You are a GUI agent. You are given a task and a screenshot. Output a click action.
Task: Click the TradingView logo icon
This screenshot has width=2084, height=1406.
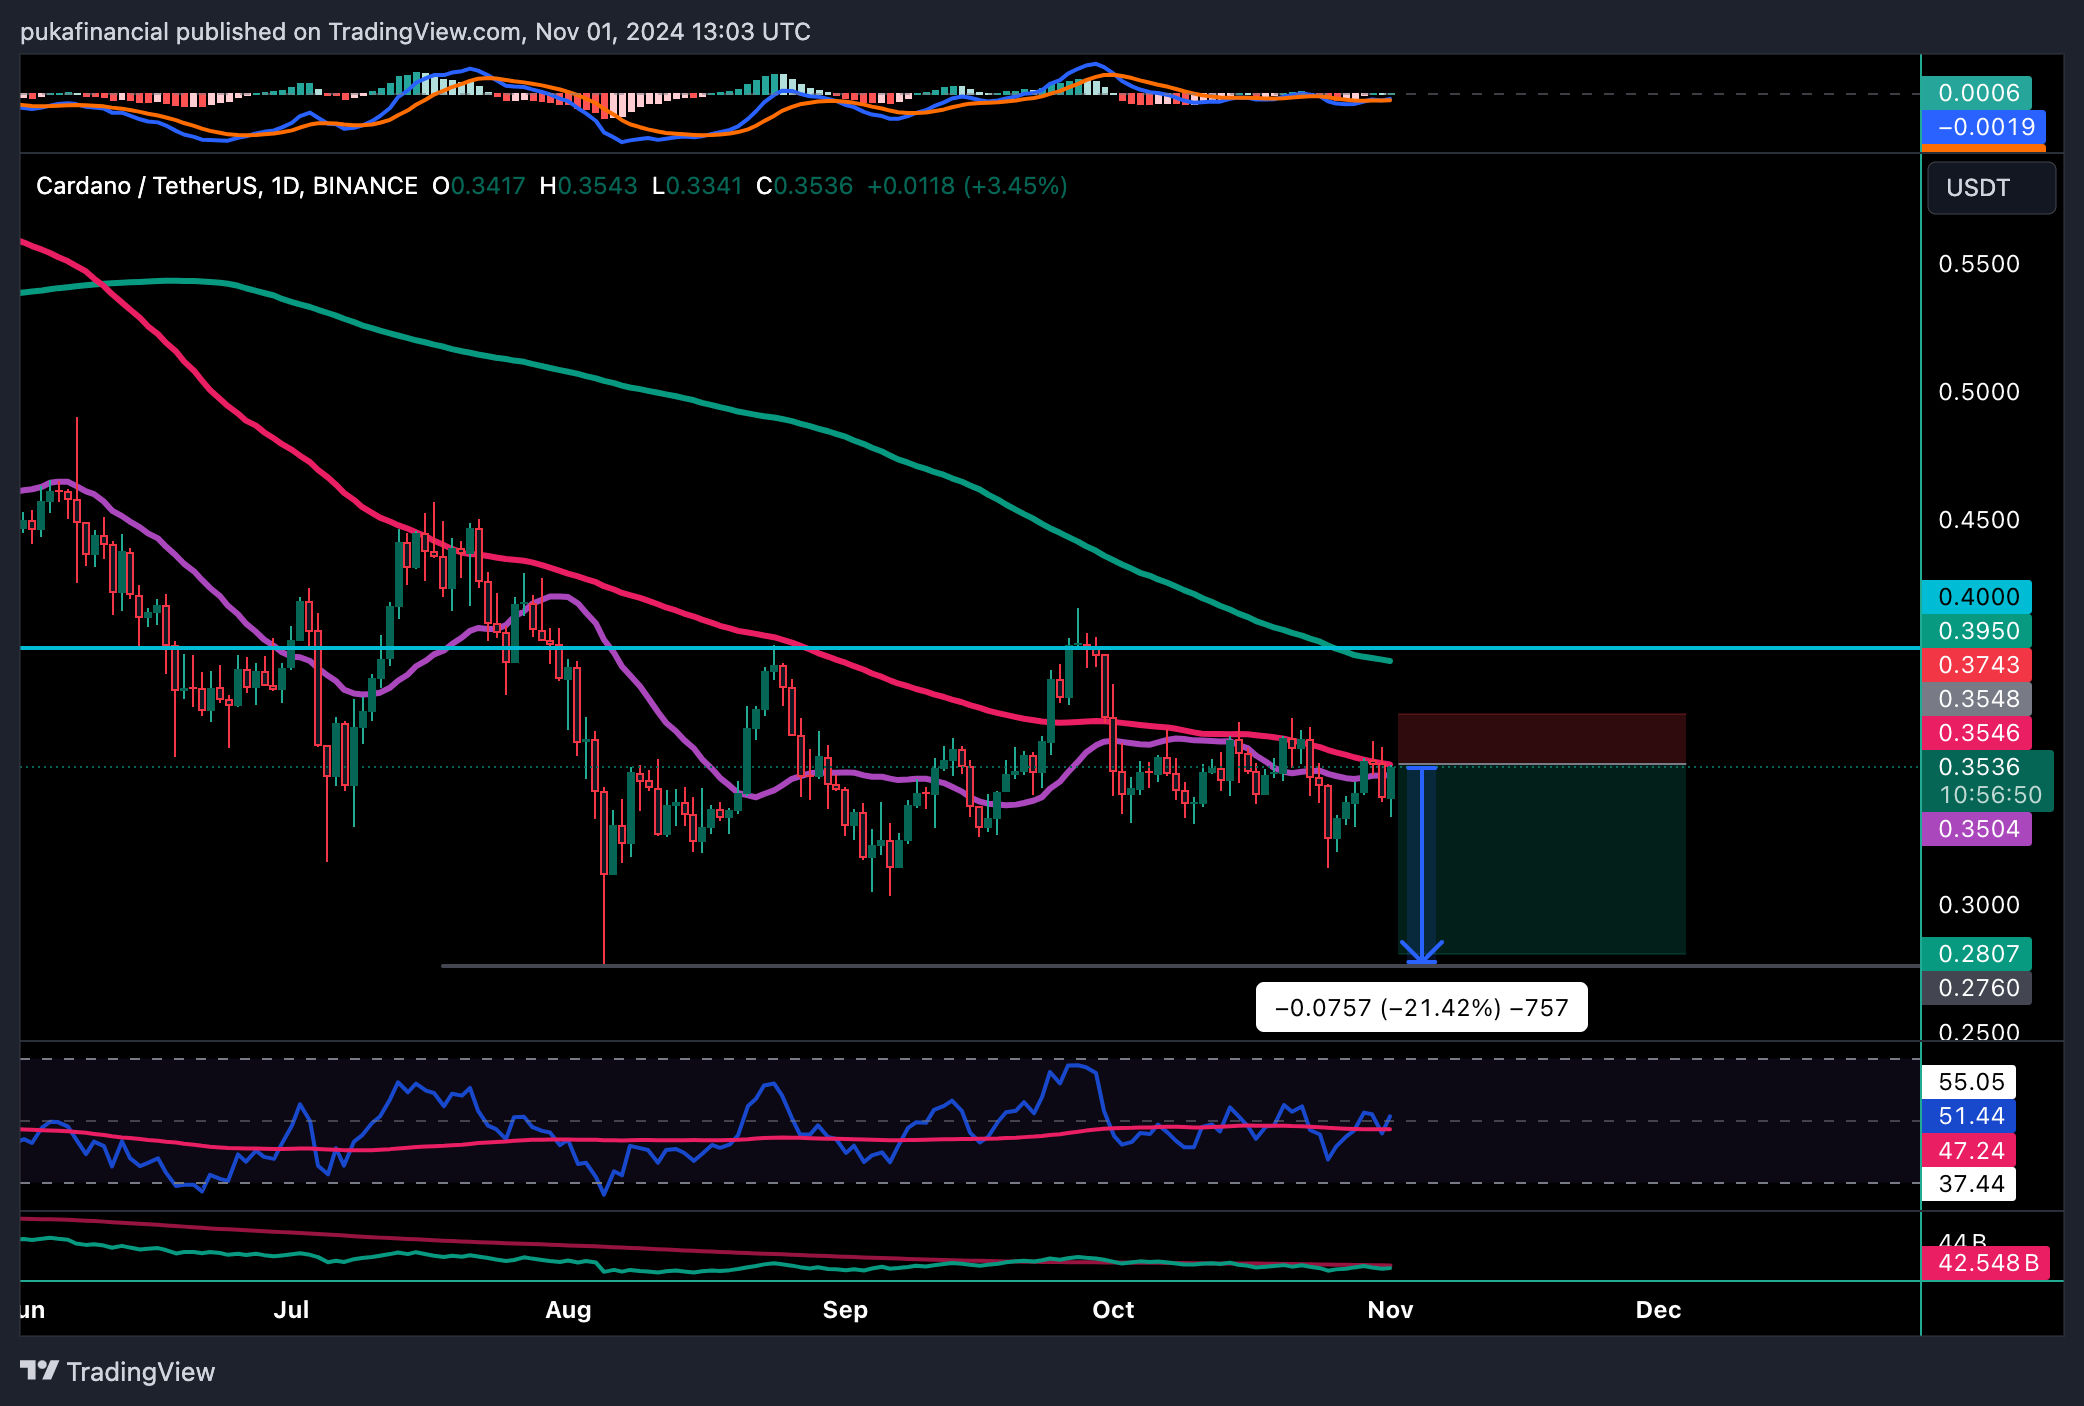39,1370
